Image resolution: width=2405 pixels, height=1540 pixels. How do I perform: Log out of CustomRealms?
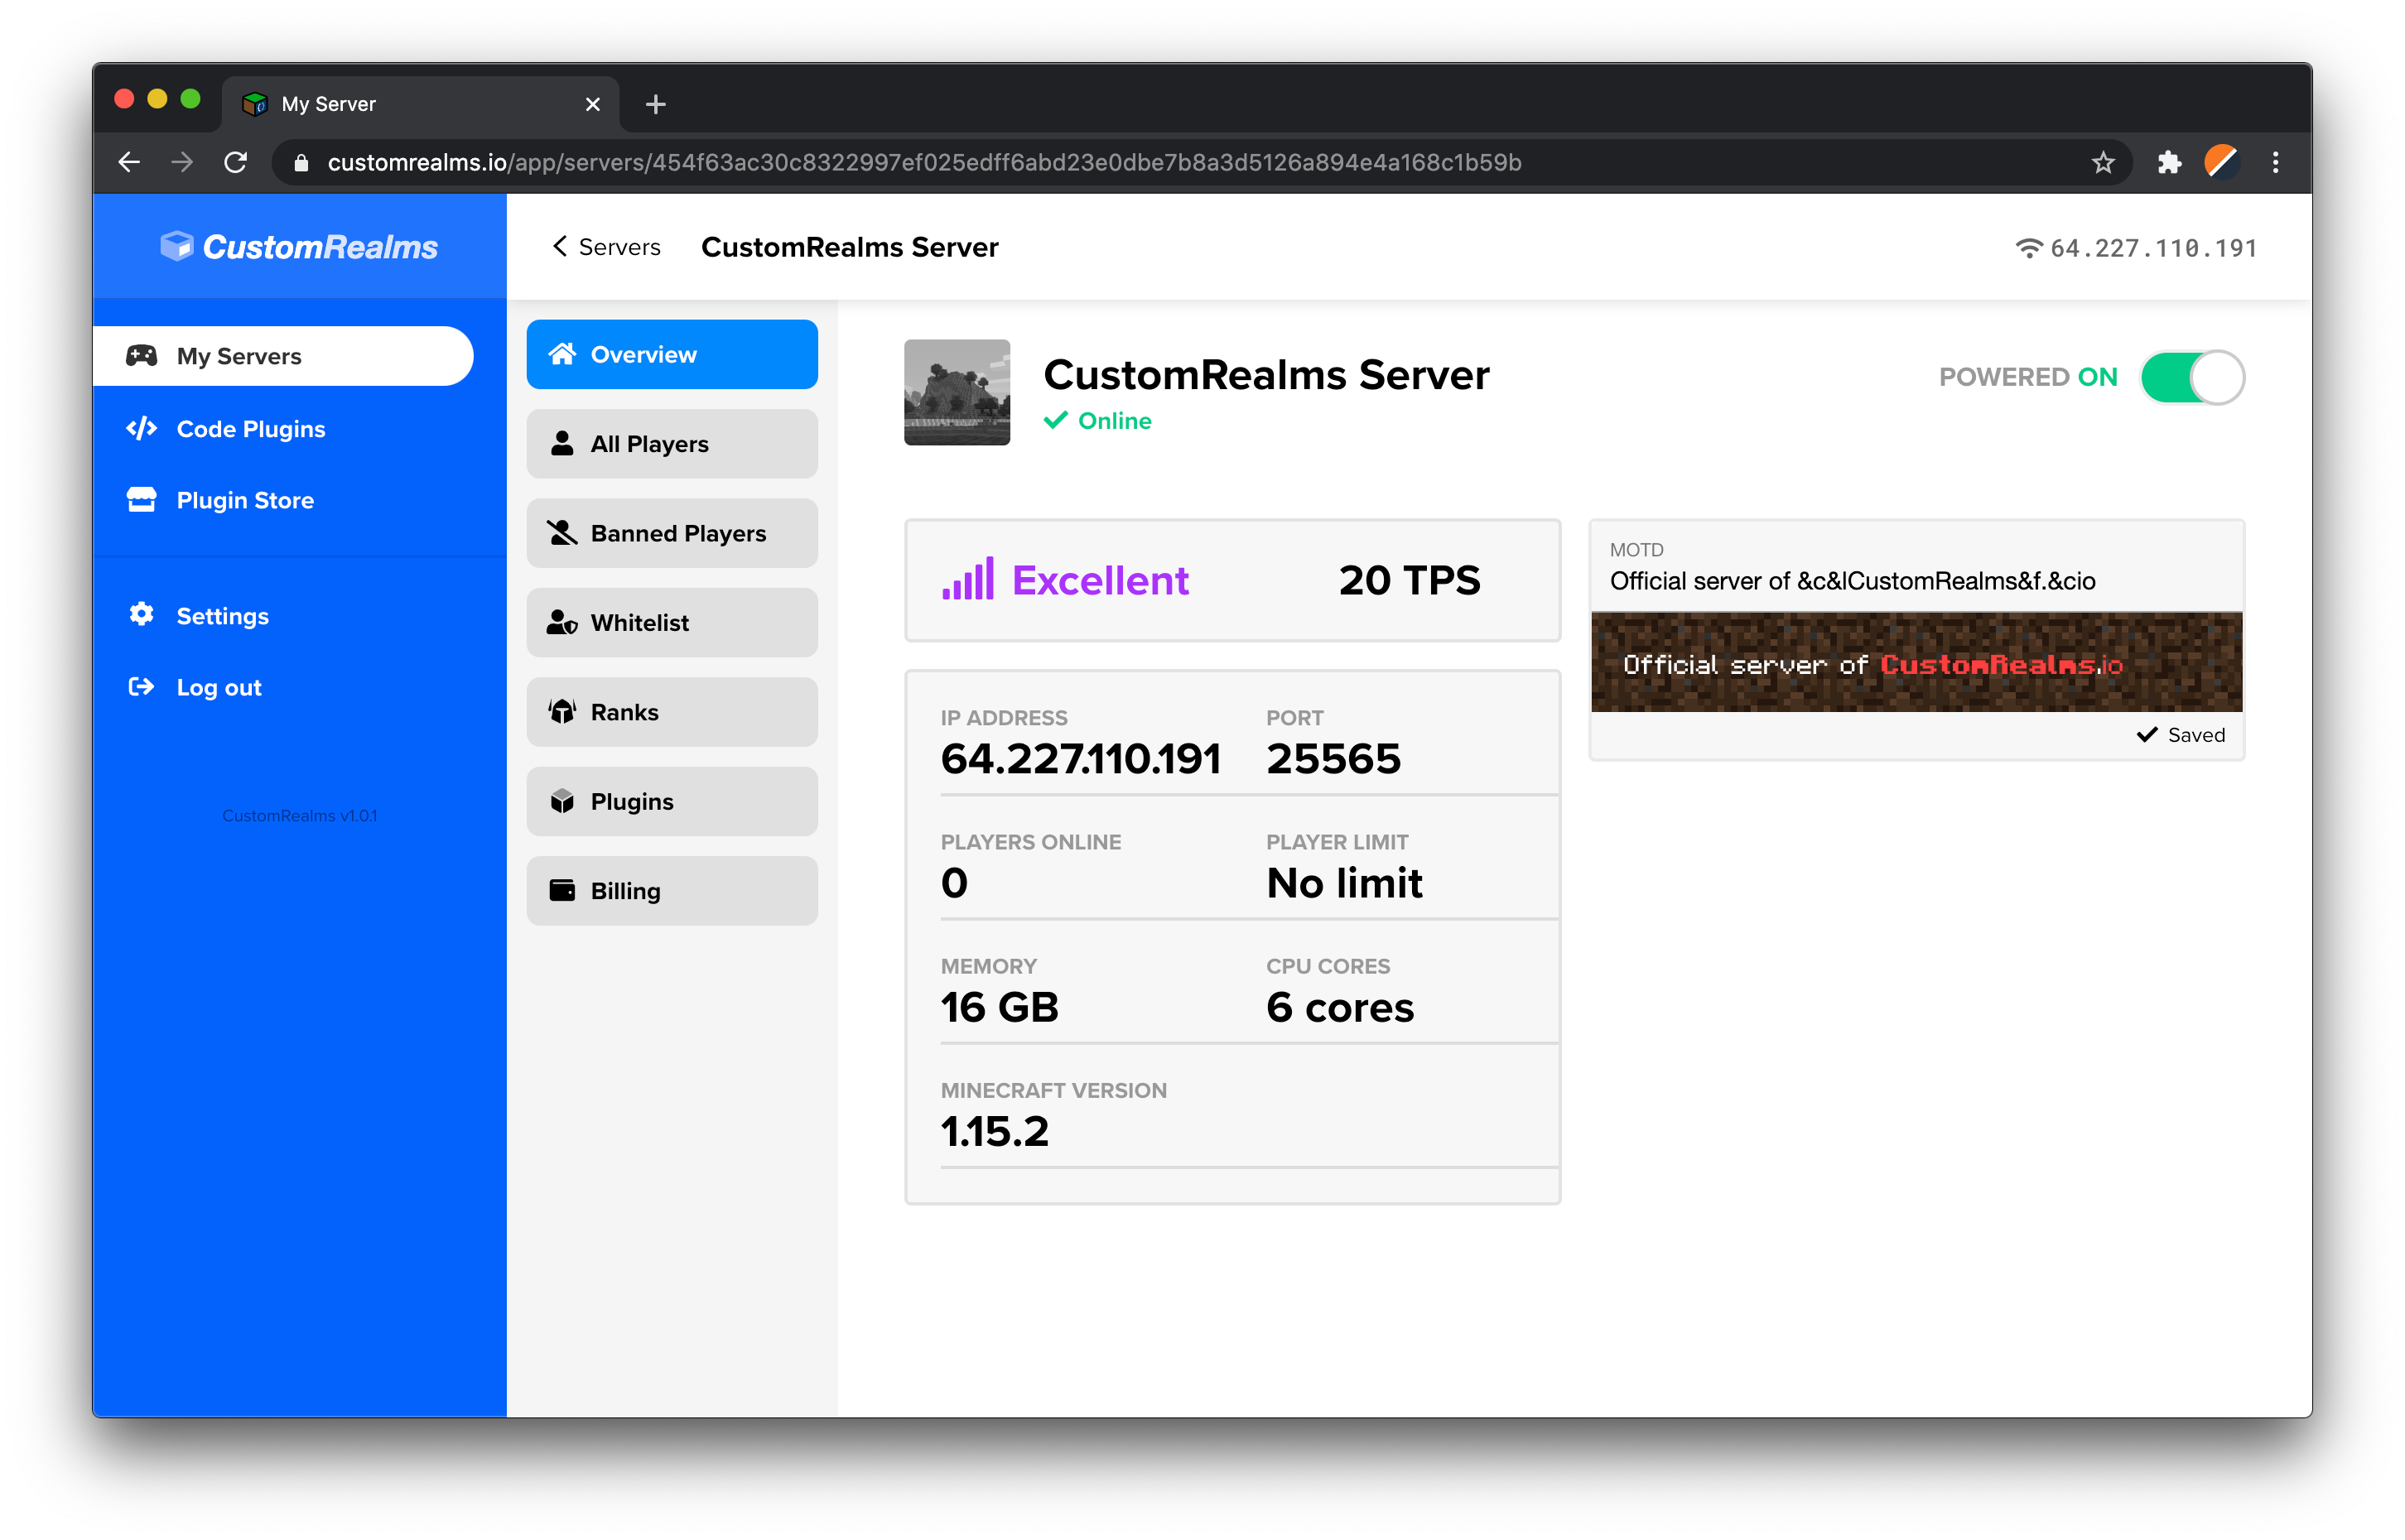point(218,687)
